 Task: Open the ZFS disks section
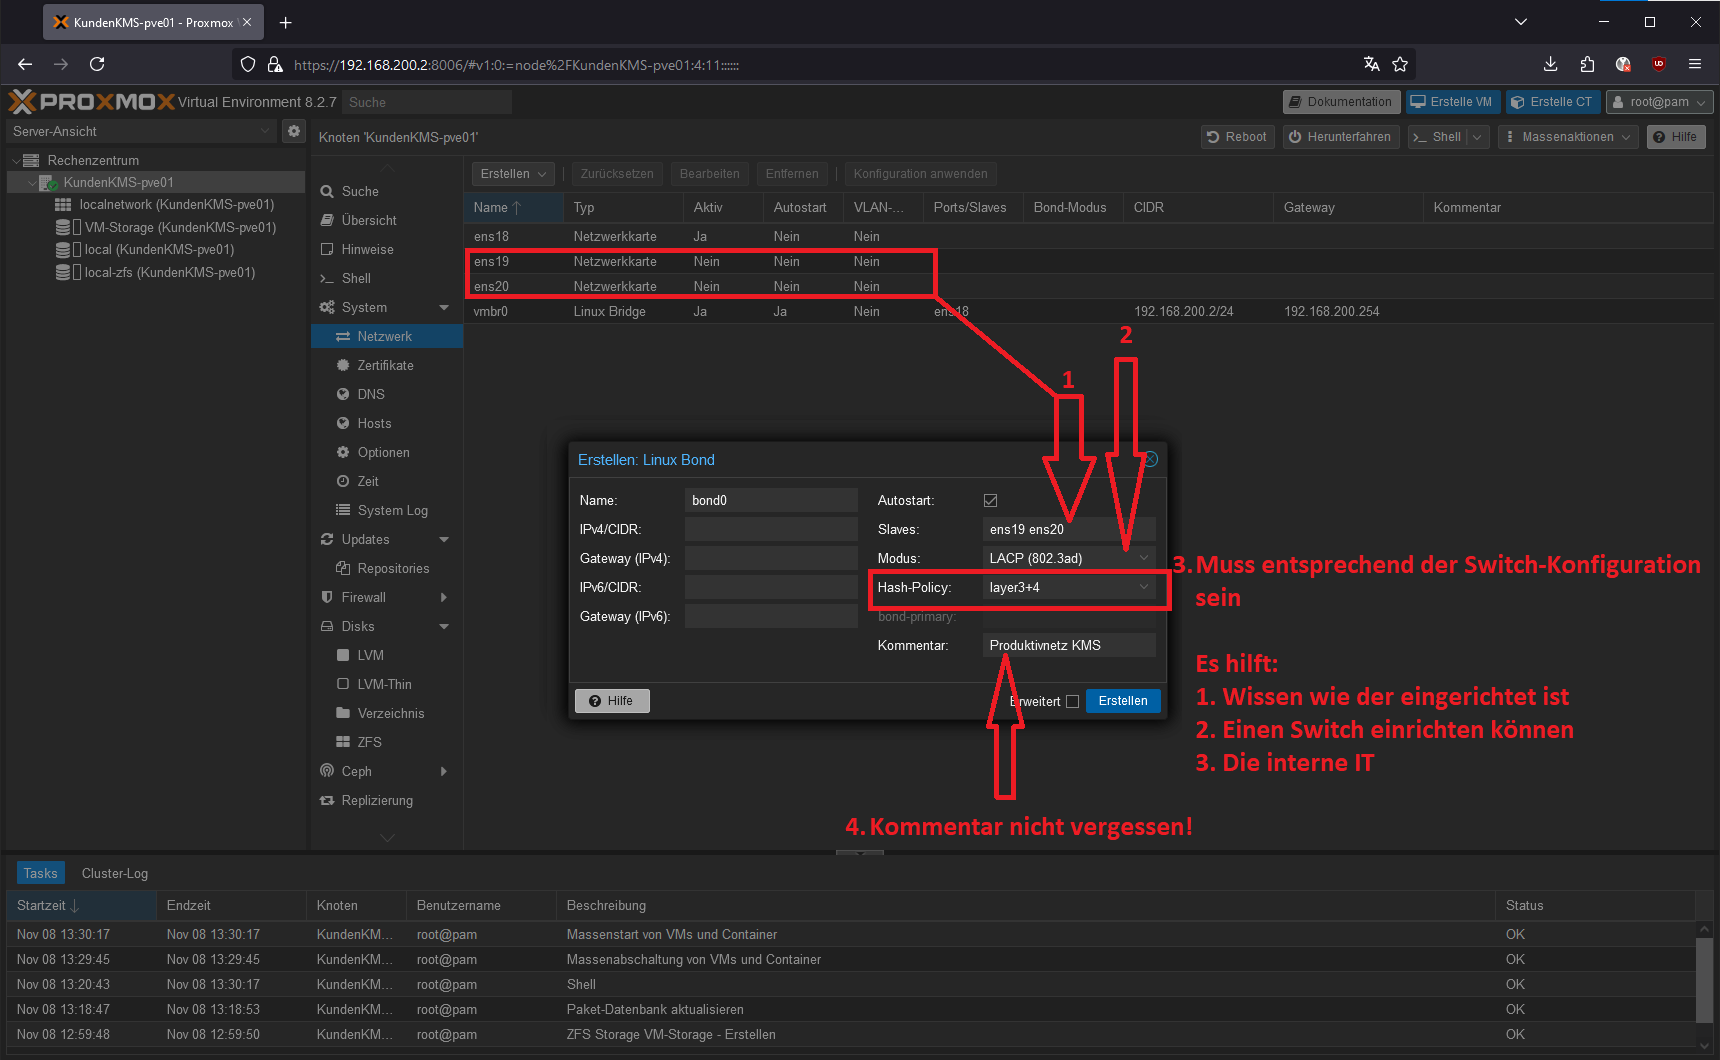pos(369,742)
